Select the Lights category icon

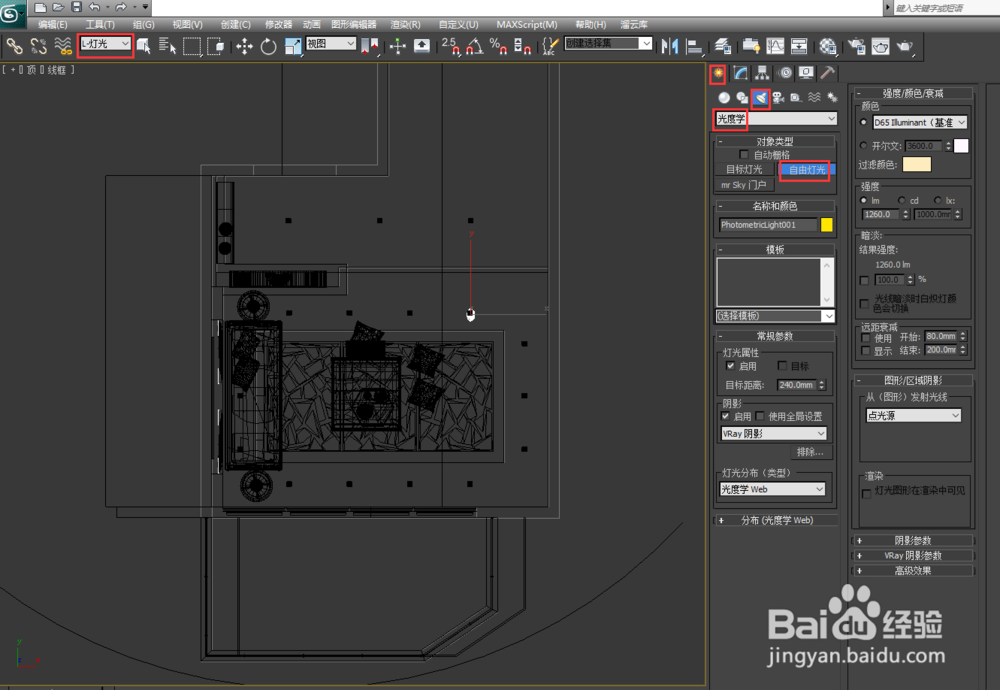[760, 98]
